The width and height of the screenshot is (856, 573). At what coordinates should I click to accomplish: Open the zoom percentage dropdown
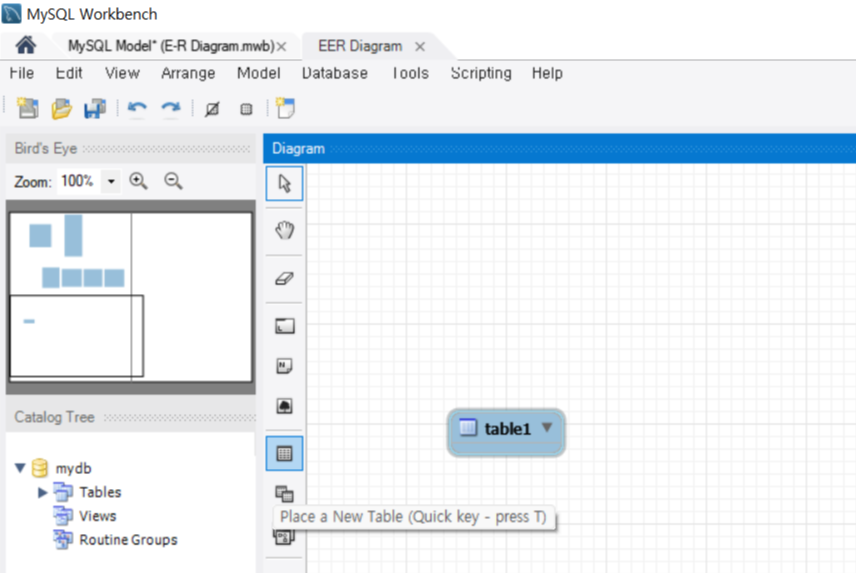click(111, 181)
